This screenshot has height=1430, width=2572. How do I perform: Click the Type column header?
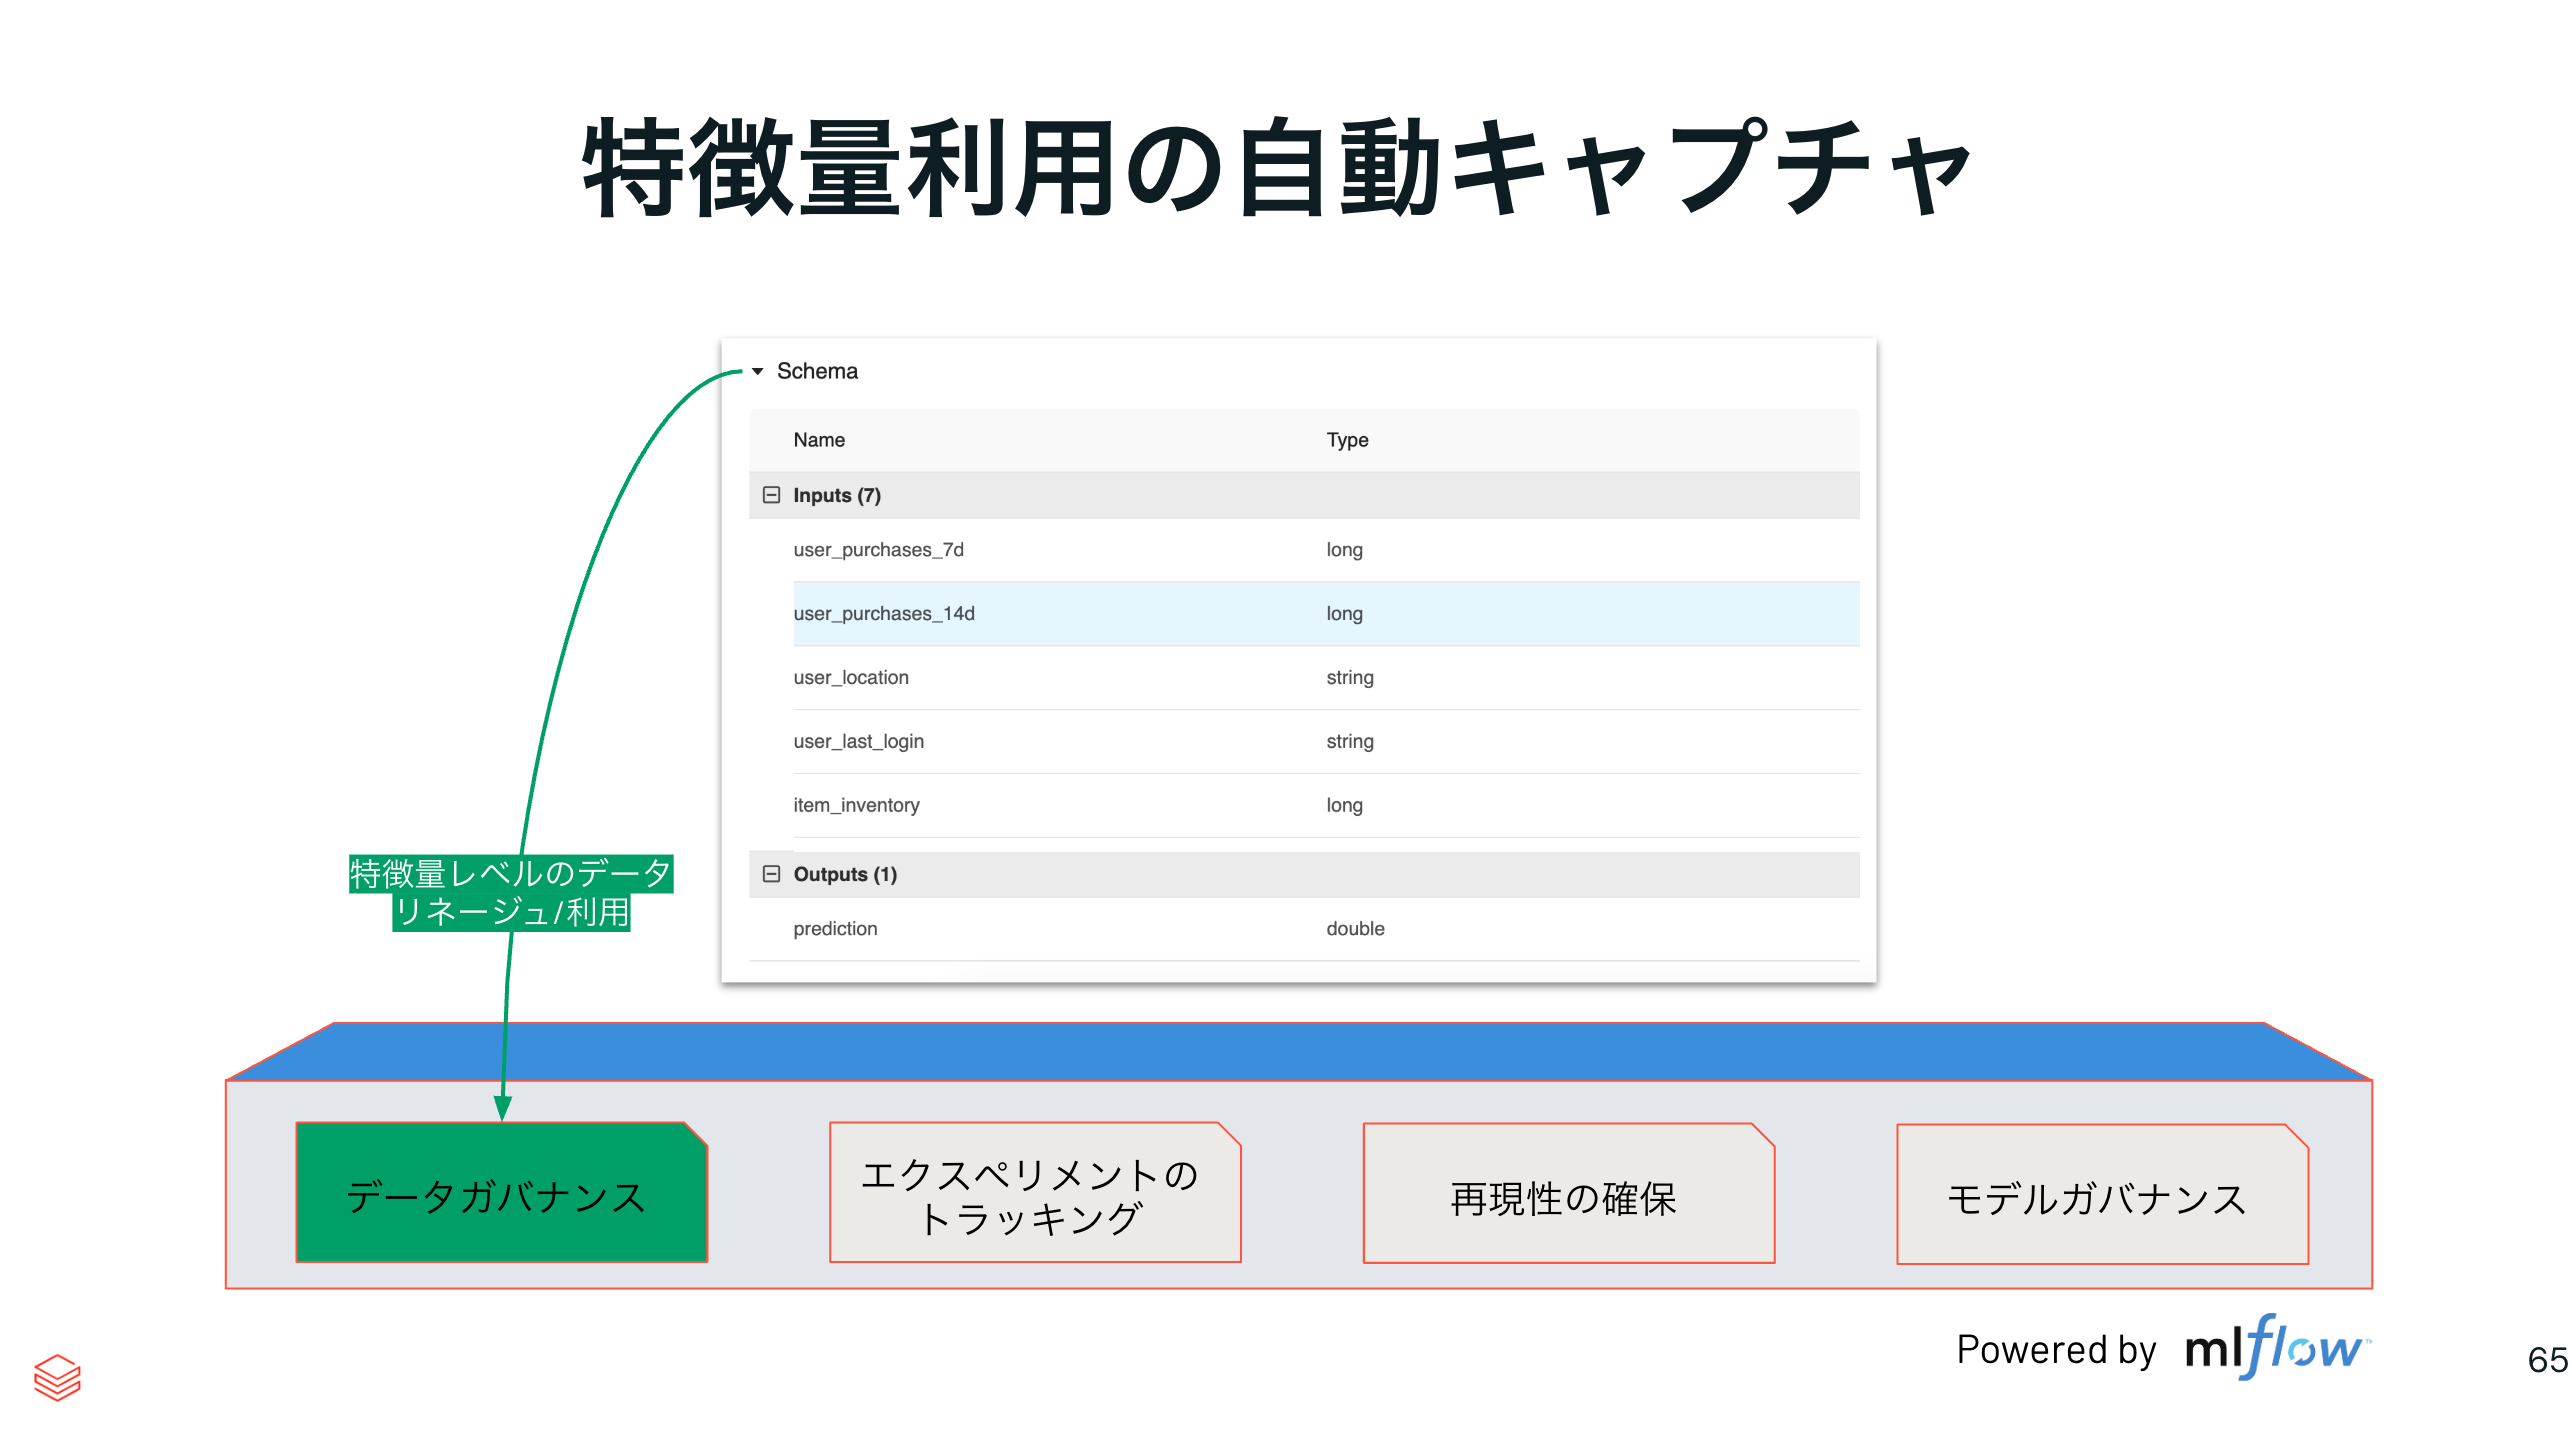coord(1347,439)
